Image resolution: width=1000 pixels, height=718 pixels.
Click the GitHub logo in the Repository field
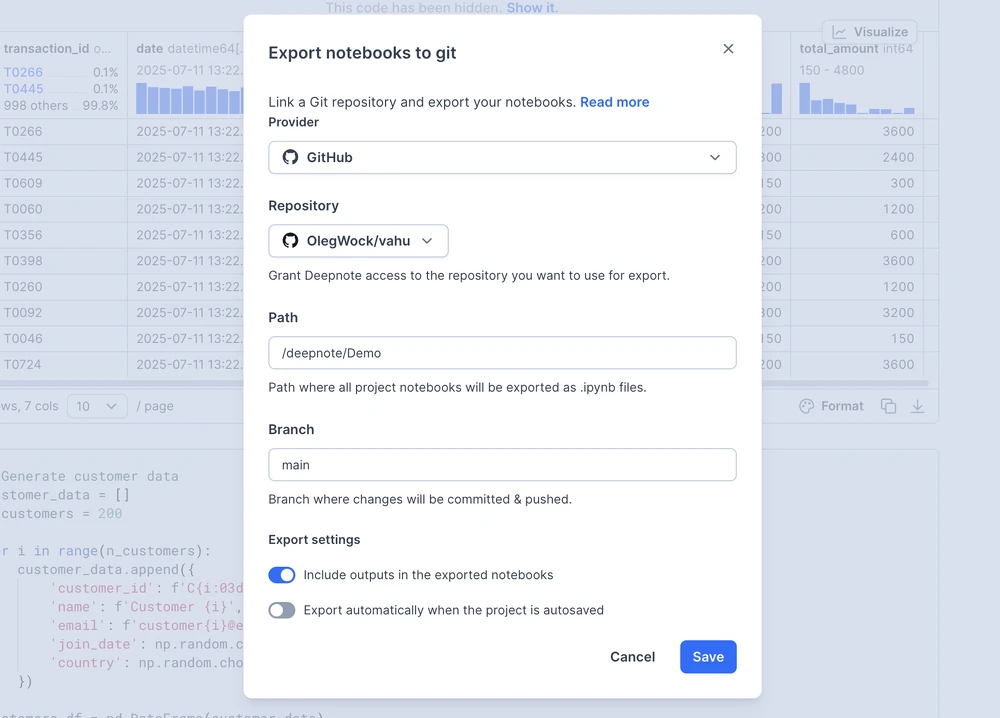(x=290, y=241)
